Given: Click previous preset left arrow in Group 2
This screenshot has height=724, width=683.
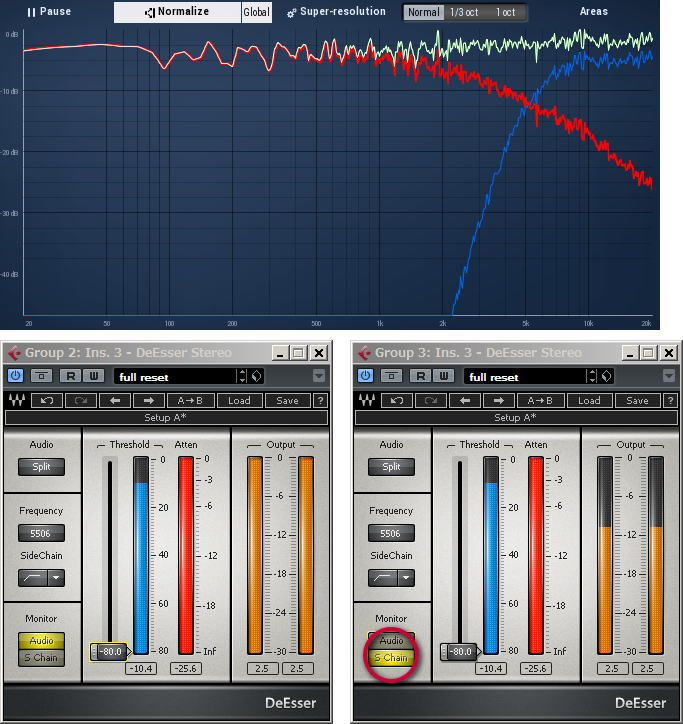Looking at the screenshot, I should 115,401.
